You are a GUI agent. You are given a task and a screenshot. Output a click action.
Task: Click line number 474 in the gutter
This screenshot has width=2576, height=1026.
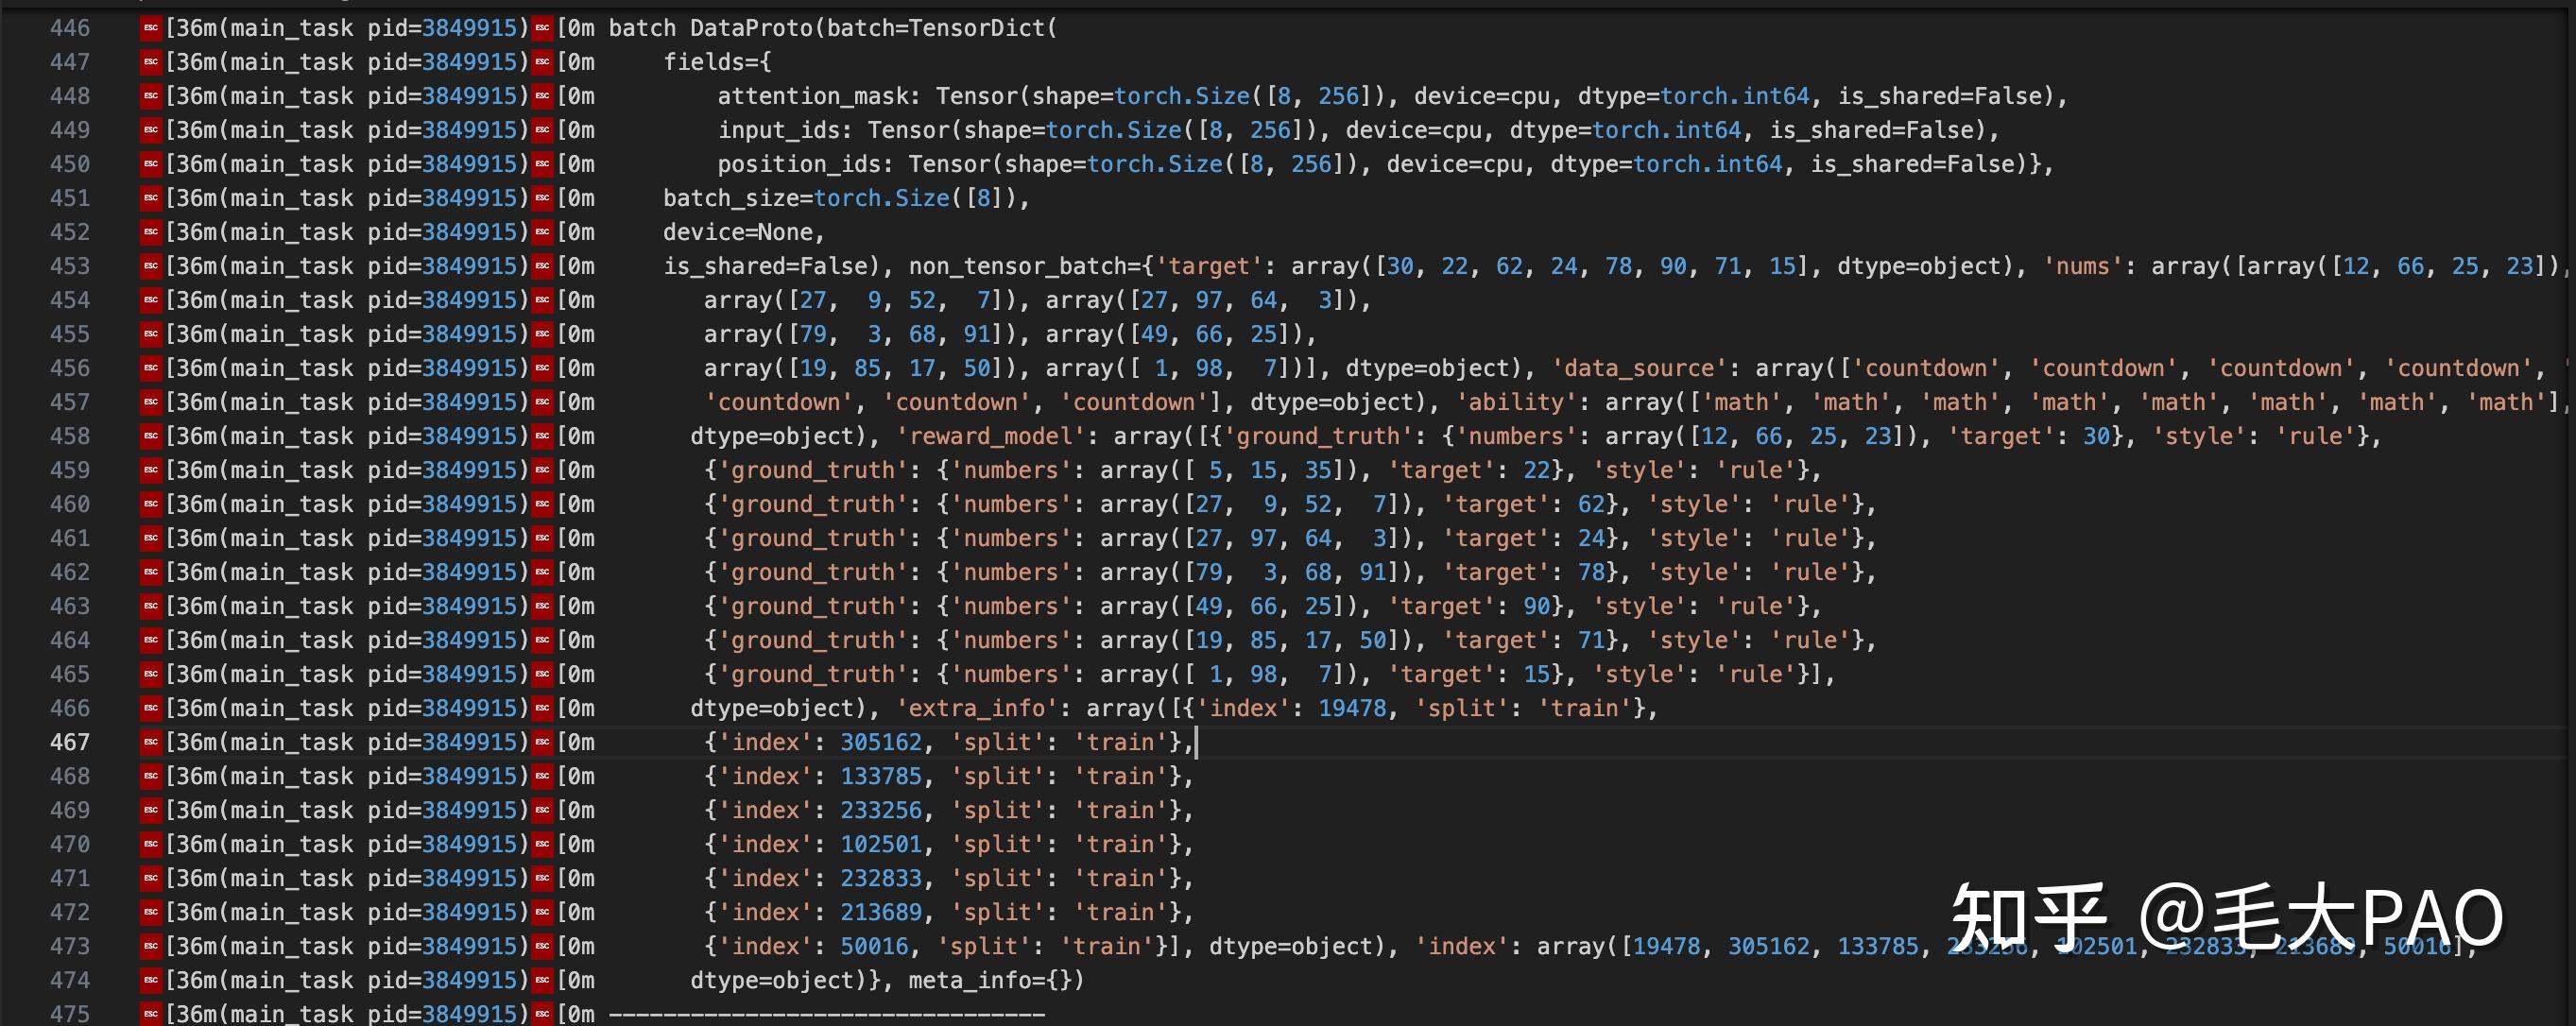(x=70, y=980)
